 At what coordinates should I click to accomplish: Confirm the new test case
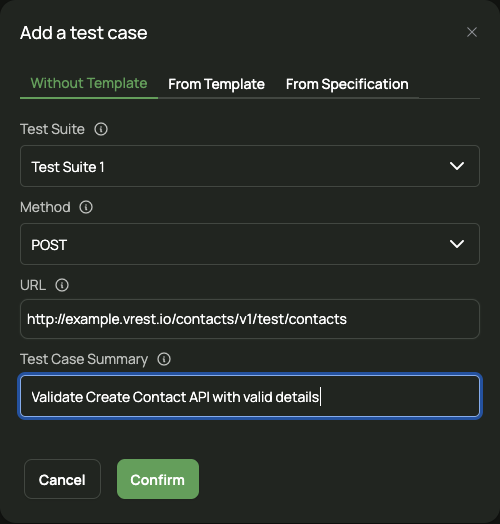coord(158,479)
